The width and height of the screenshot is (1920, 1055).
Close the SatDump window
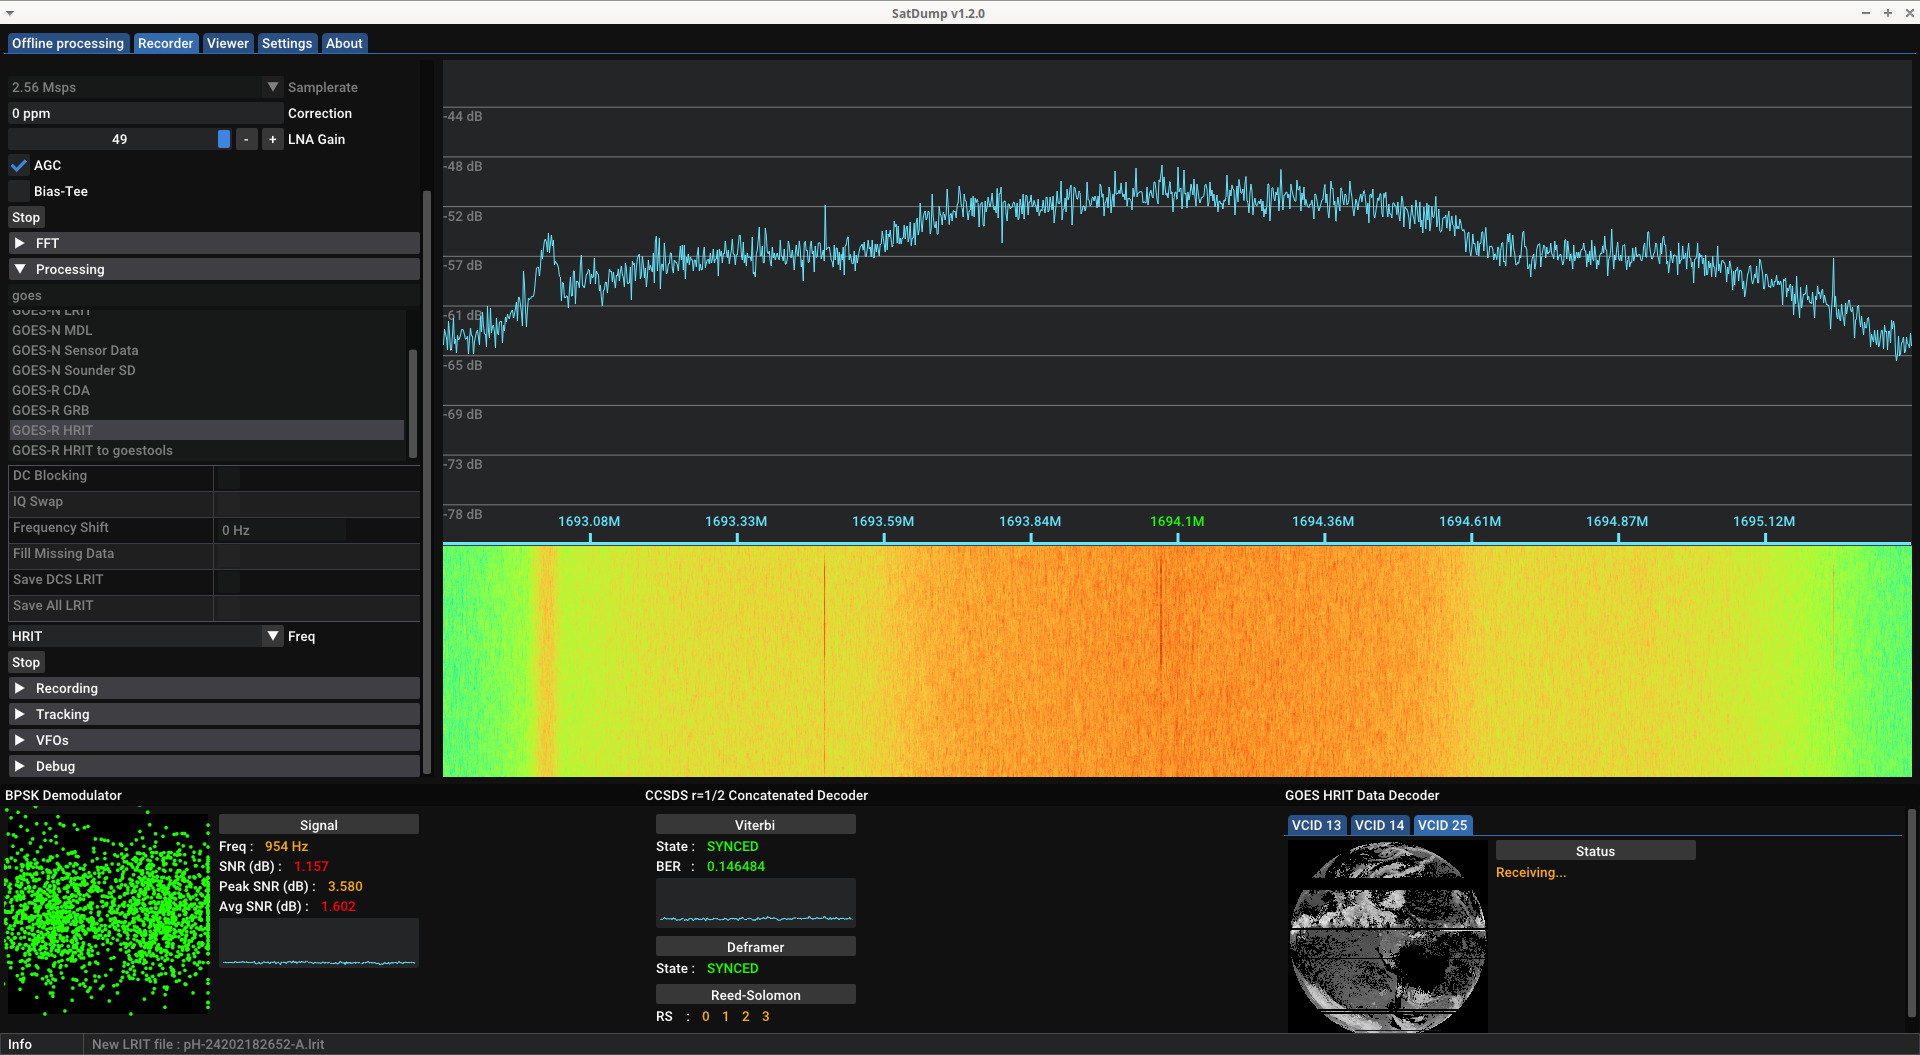point(1909,13)
